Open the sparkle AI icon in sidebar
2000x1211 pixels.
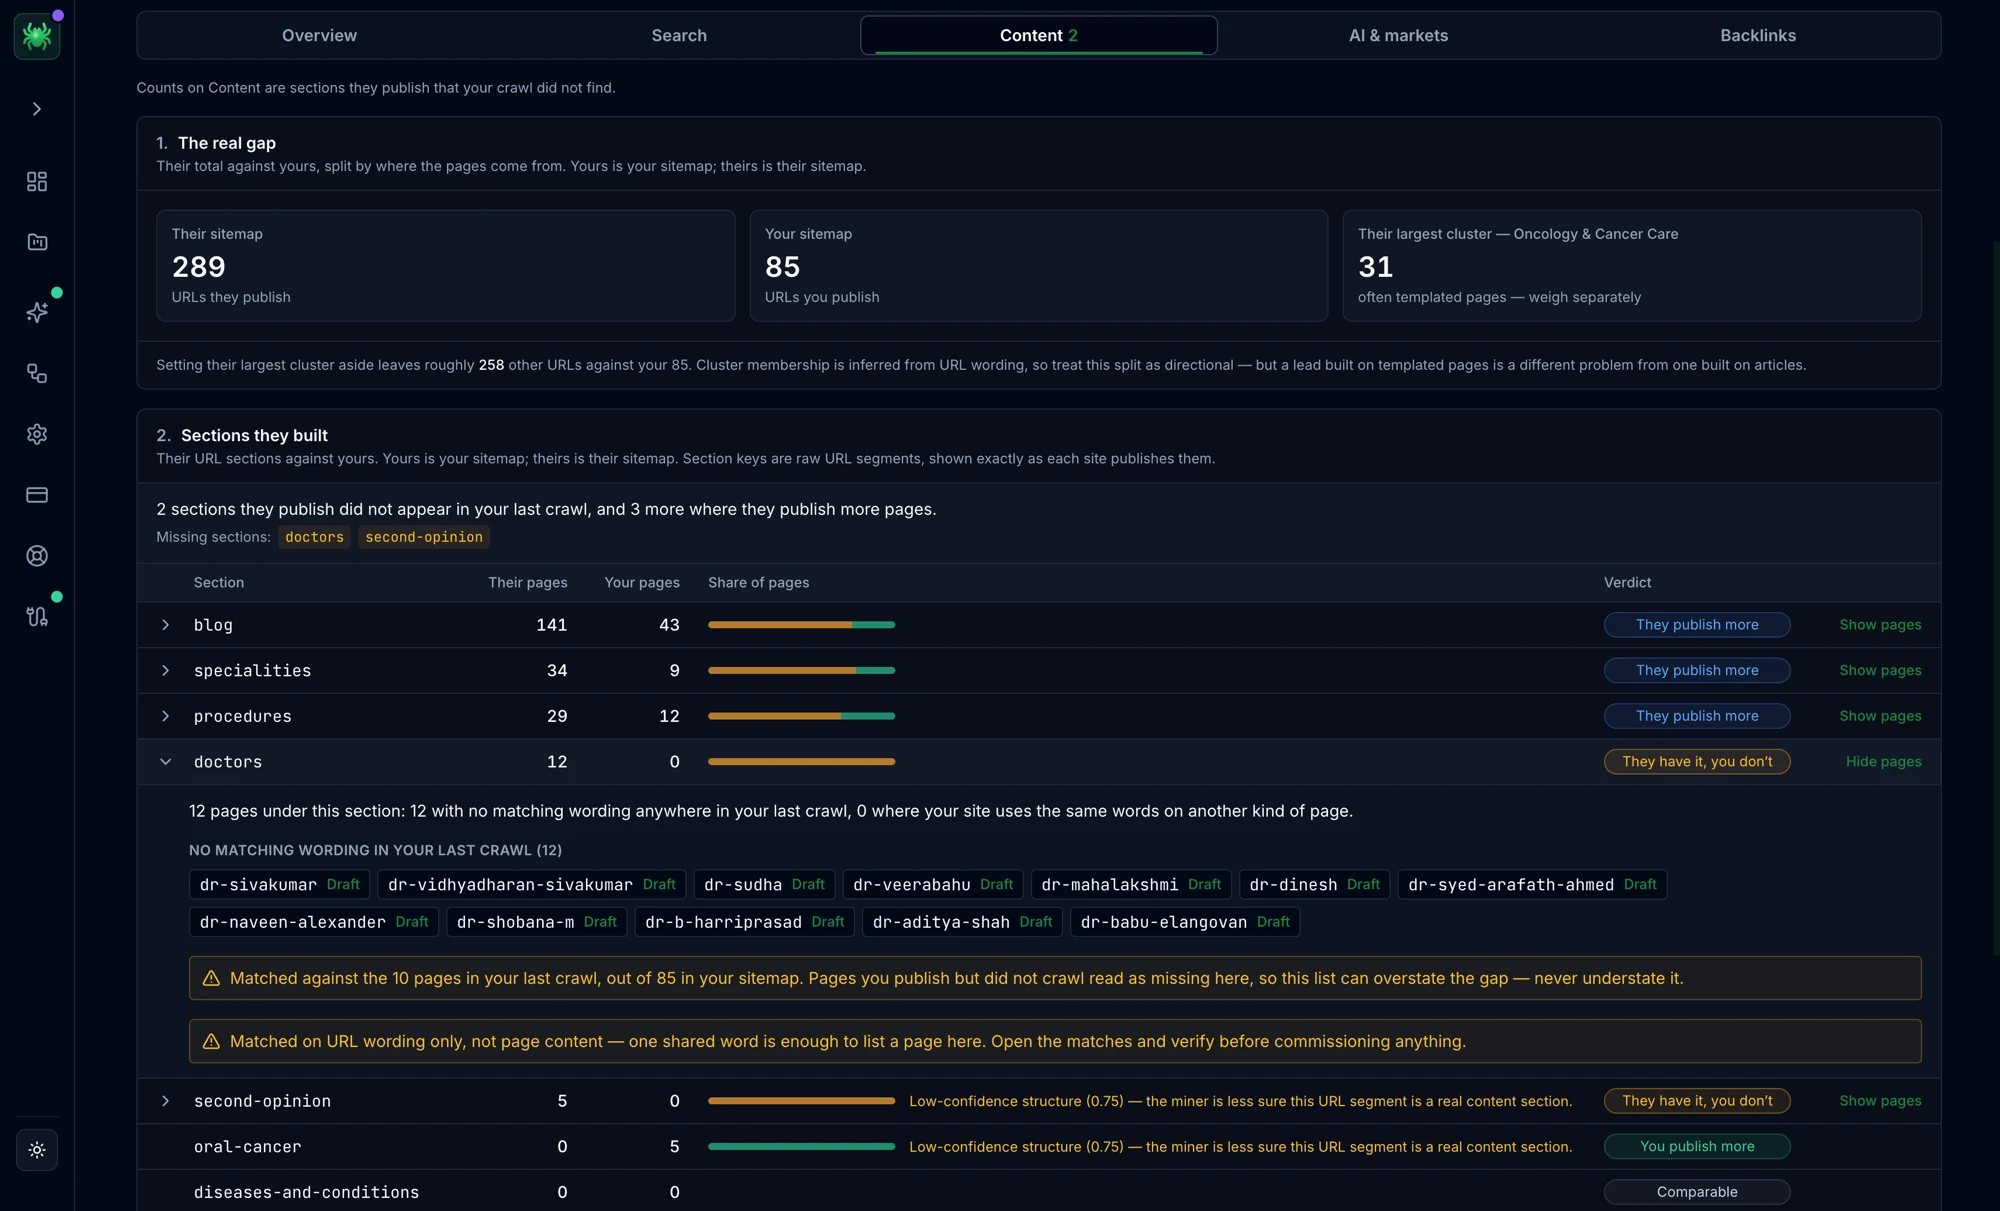tap(37, 312)
